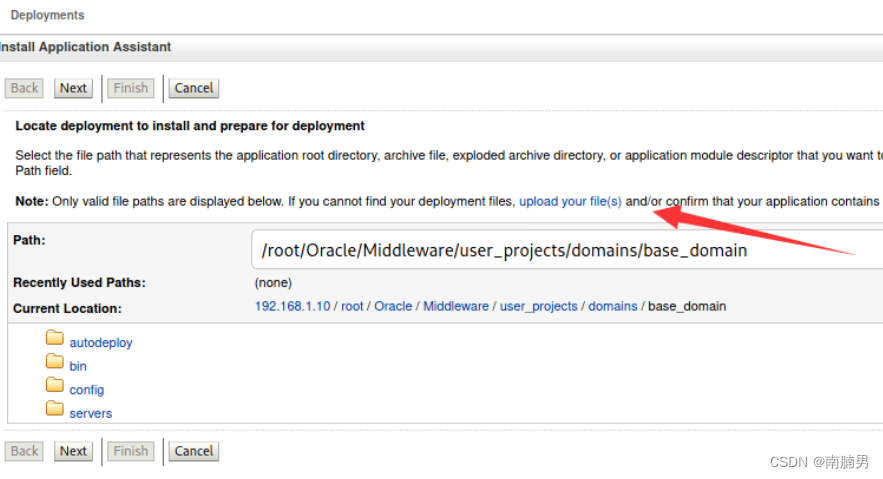Viewport: 883px width, 479px height.
Task: Click the top Finish button
Action: pos(131,88)
